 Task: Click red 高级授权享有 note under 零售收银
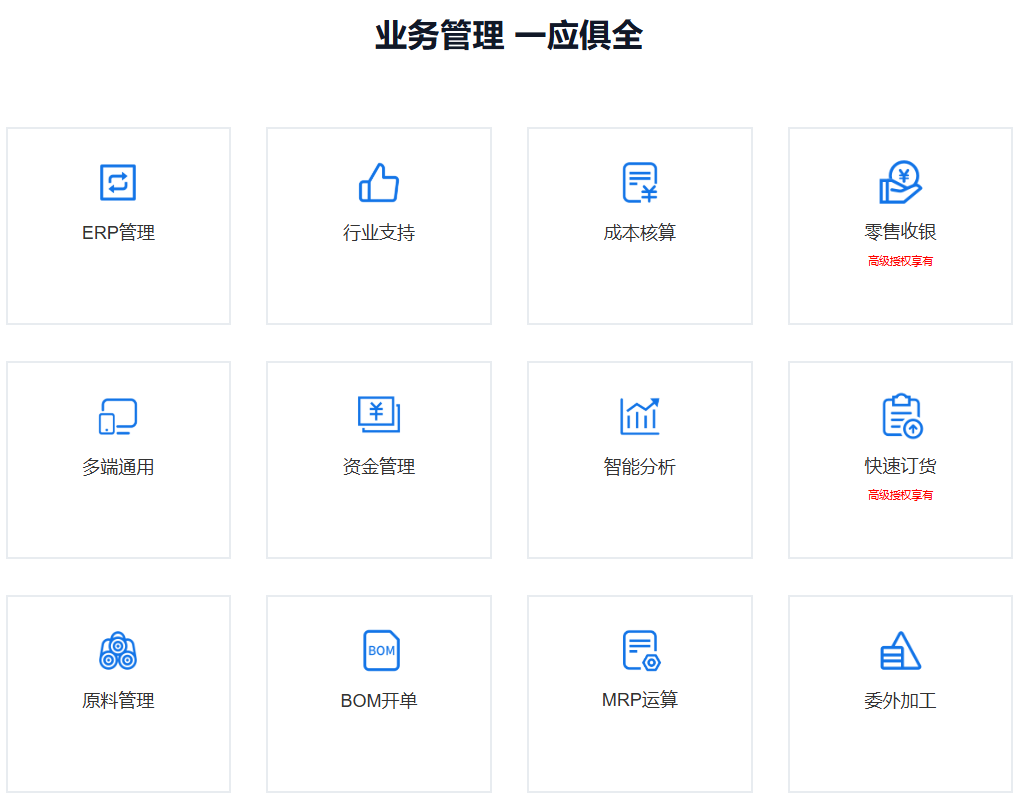(900, 261)
